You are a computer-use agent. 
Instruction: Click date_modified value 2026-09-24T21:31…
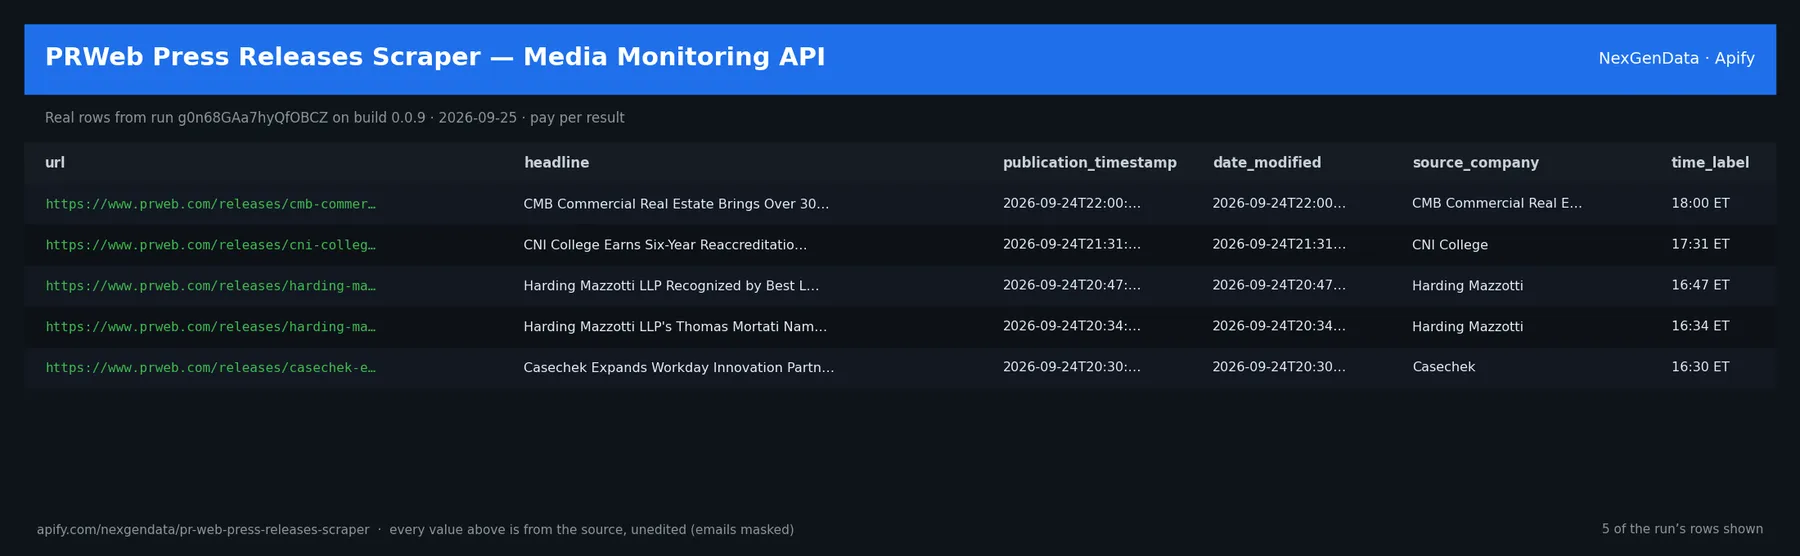pos(1279,245)
